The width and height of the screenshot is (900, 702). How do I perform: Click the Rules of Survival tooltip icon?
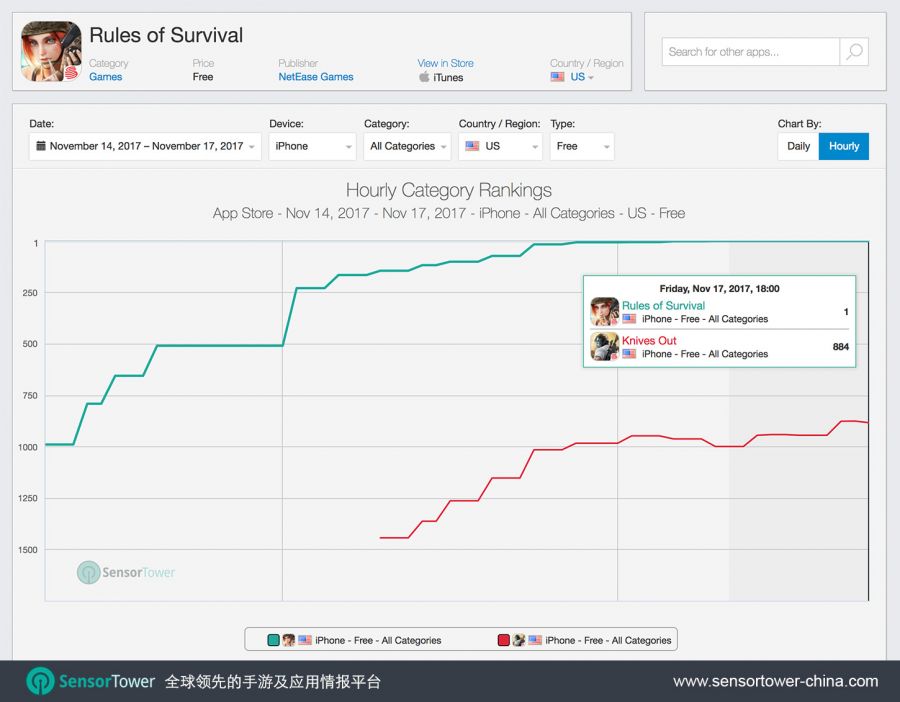[604, 312]
